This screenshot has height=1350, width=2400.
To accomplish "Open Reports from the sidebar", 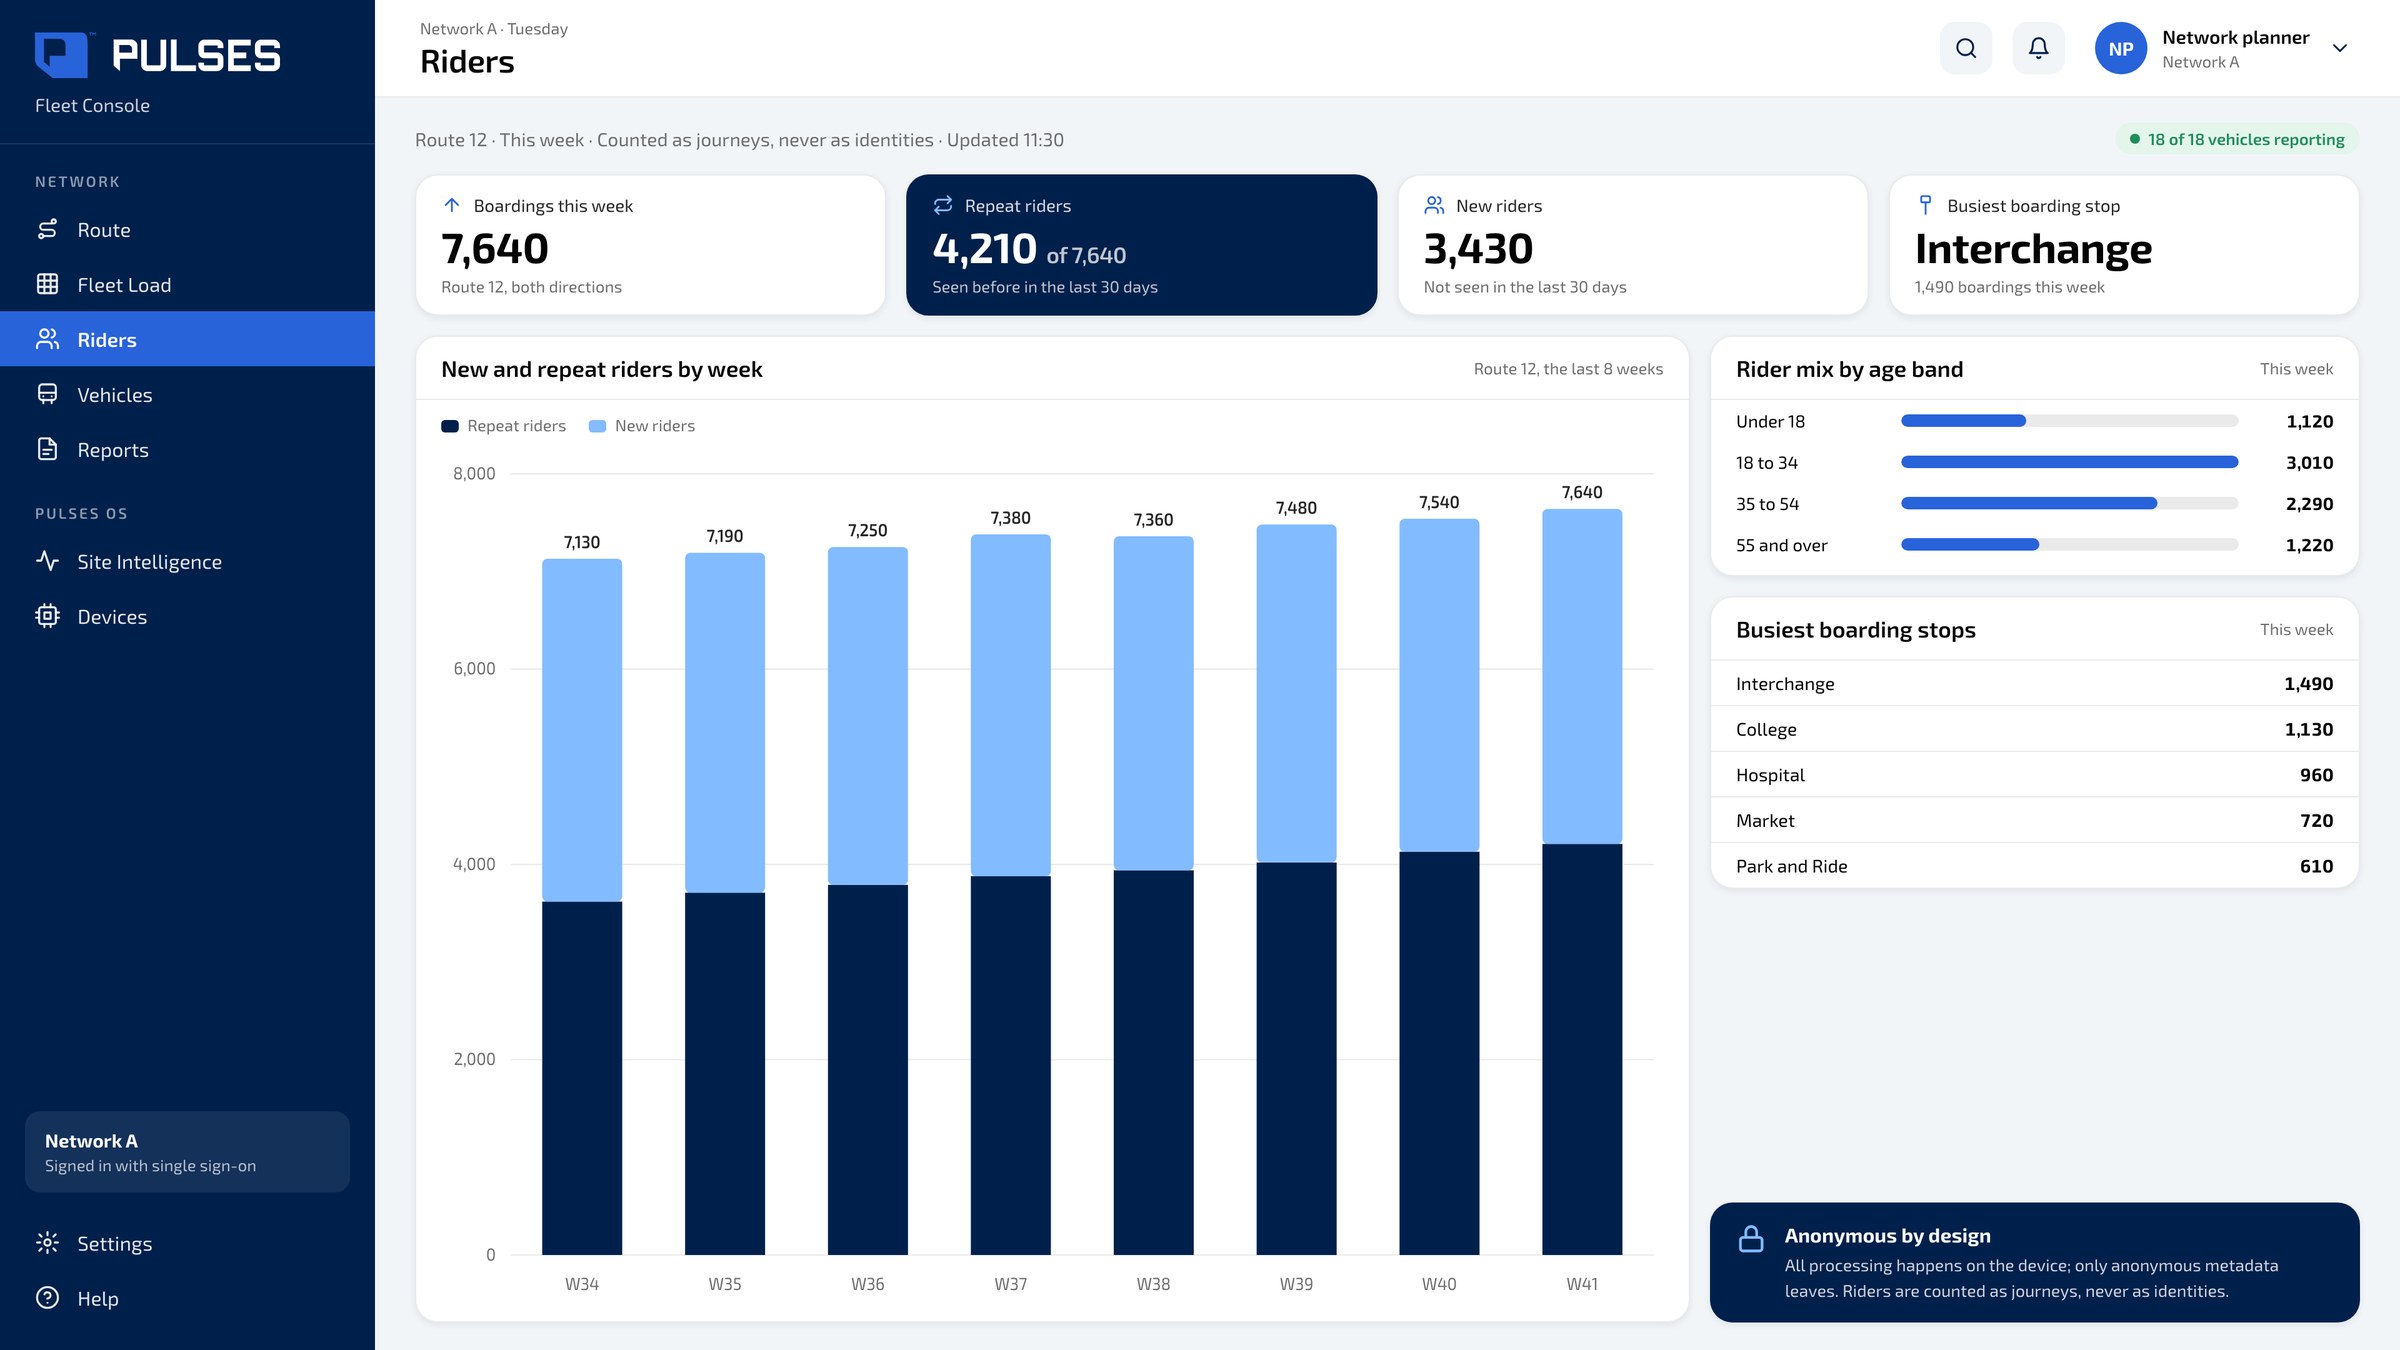I will (187, 450).
